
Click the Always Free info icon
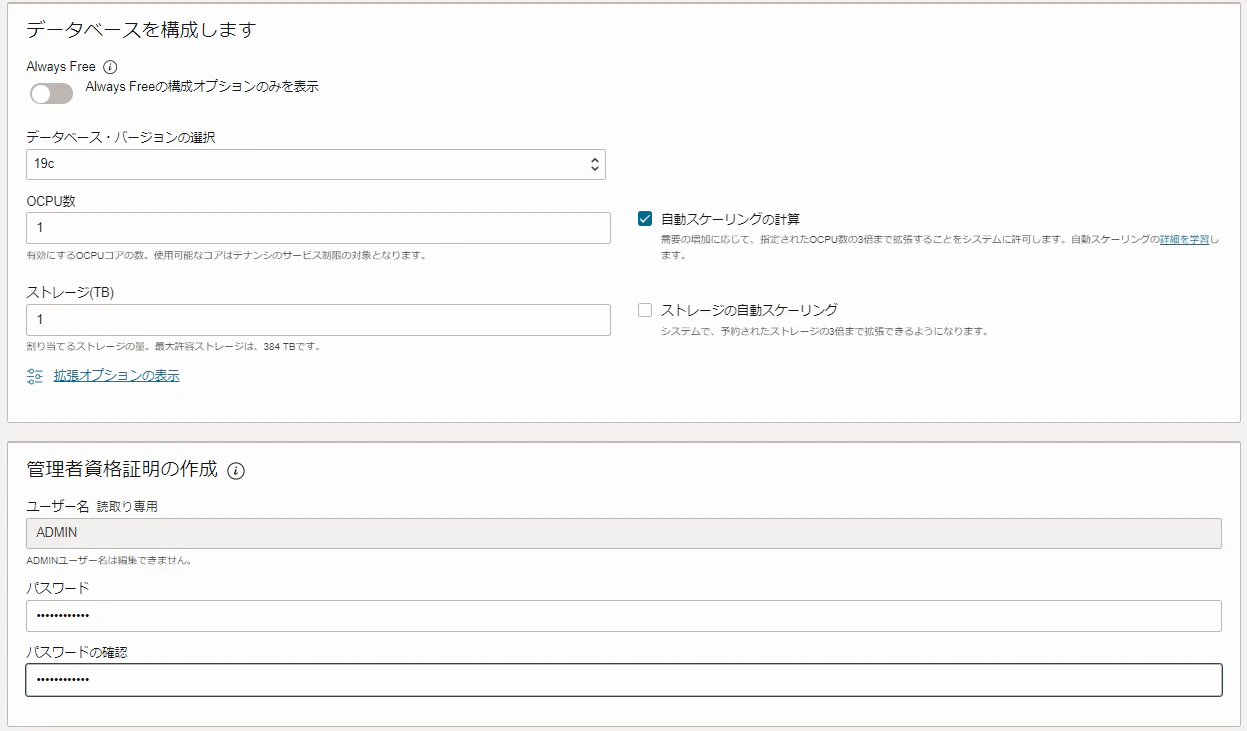(x=110, y=67)
